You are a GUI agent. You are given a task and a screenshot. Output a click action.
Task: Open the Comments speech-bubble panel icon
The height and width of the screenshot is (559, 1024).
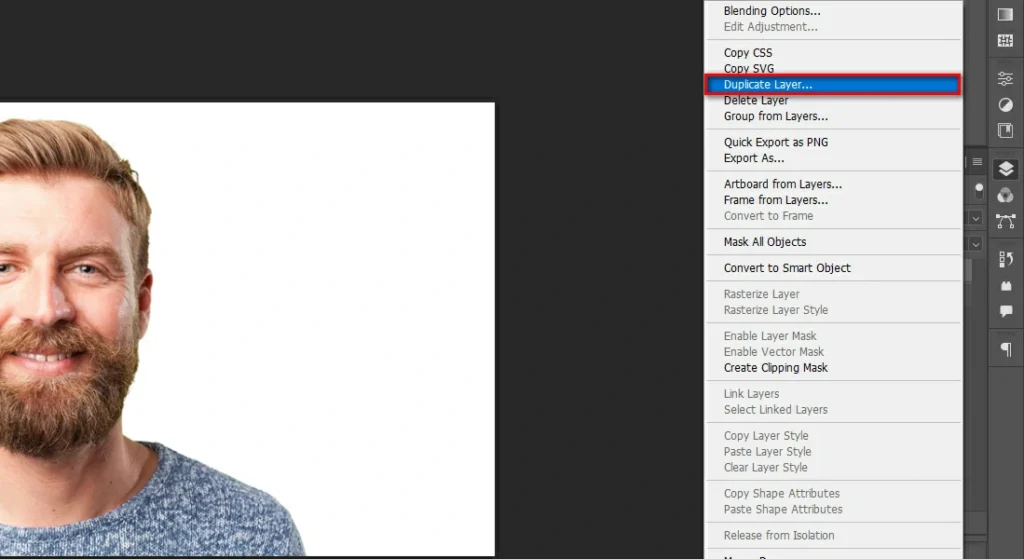pos(1006,311)
